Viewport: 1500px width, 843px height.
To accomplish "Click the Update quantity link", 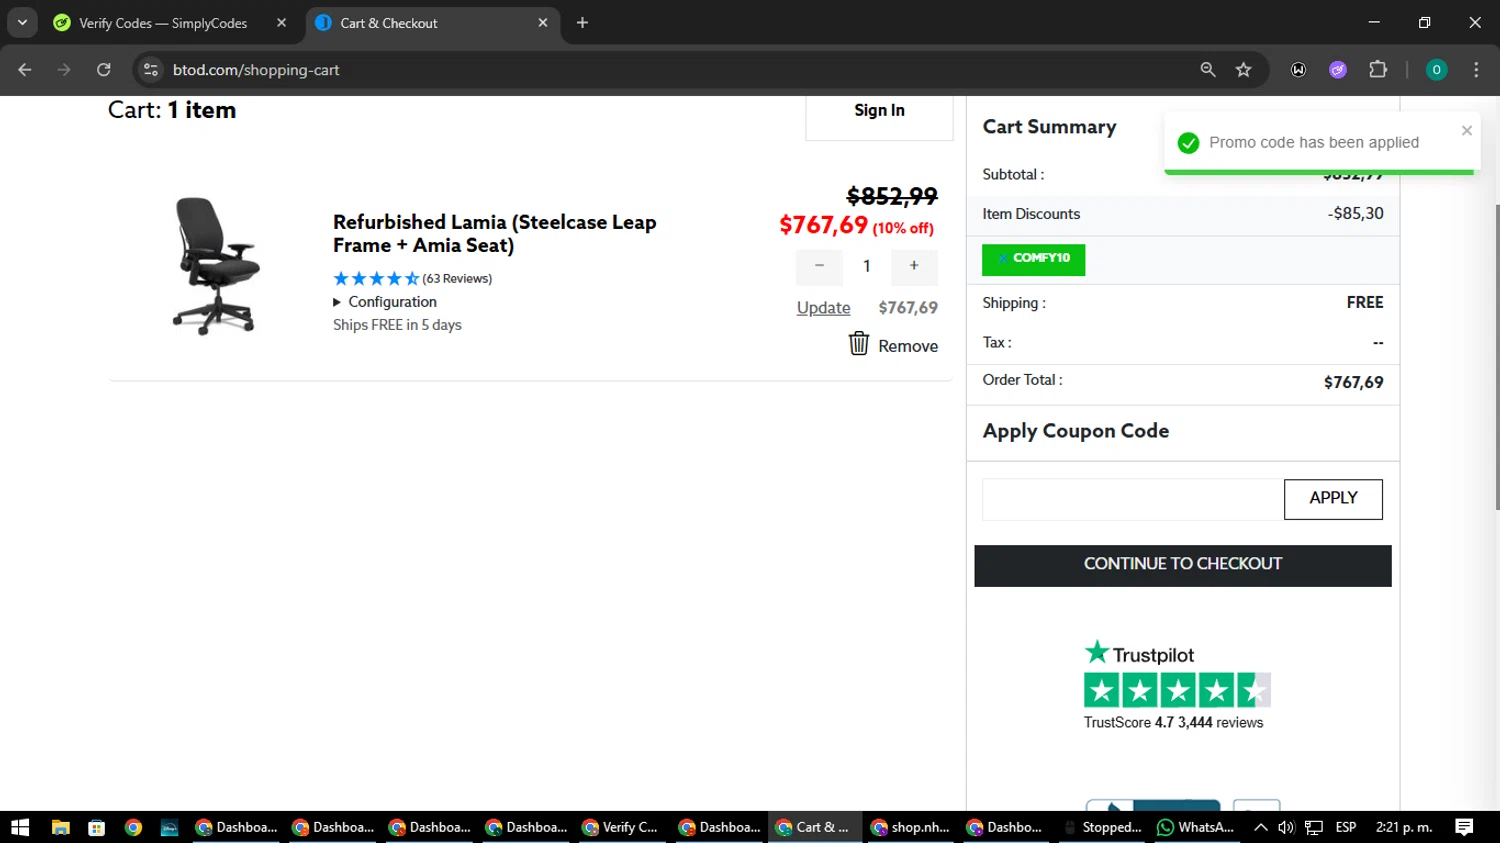I will pyautogui.click(x=824, y=308).
